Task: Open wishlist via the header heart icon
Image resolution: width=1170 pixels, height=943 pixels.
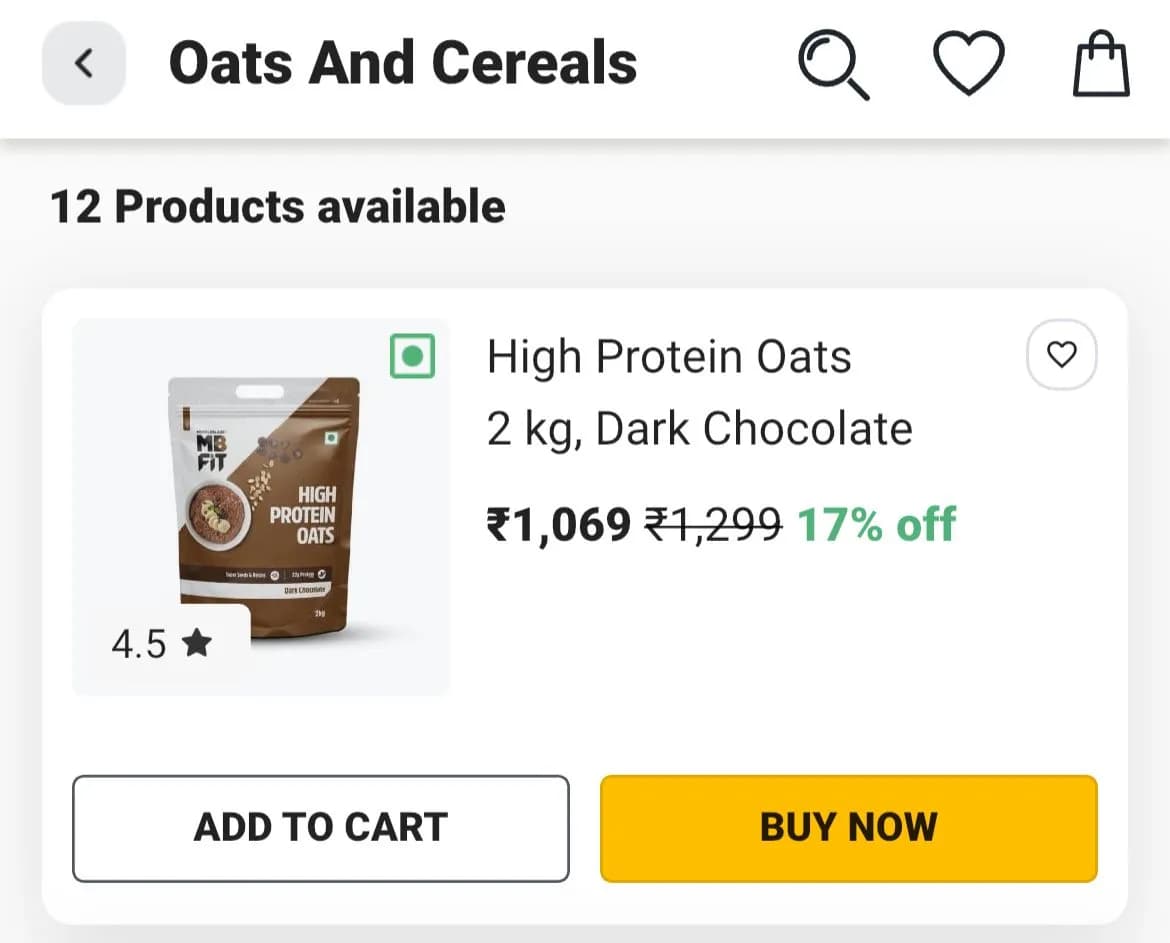Action: [x=968, y=63]
